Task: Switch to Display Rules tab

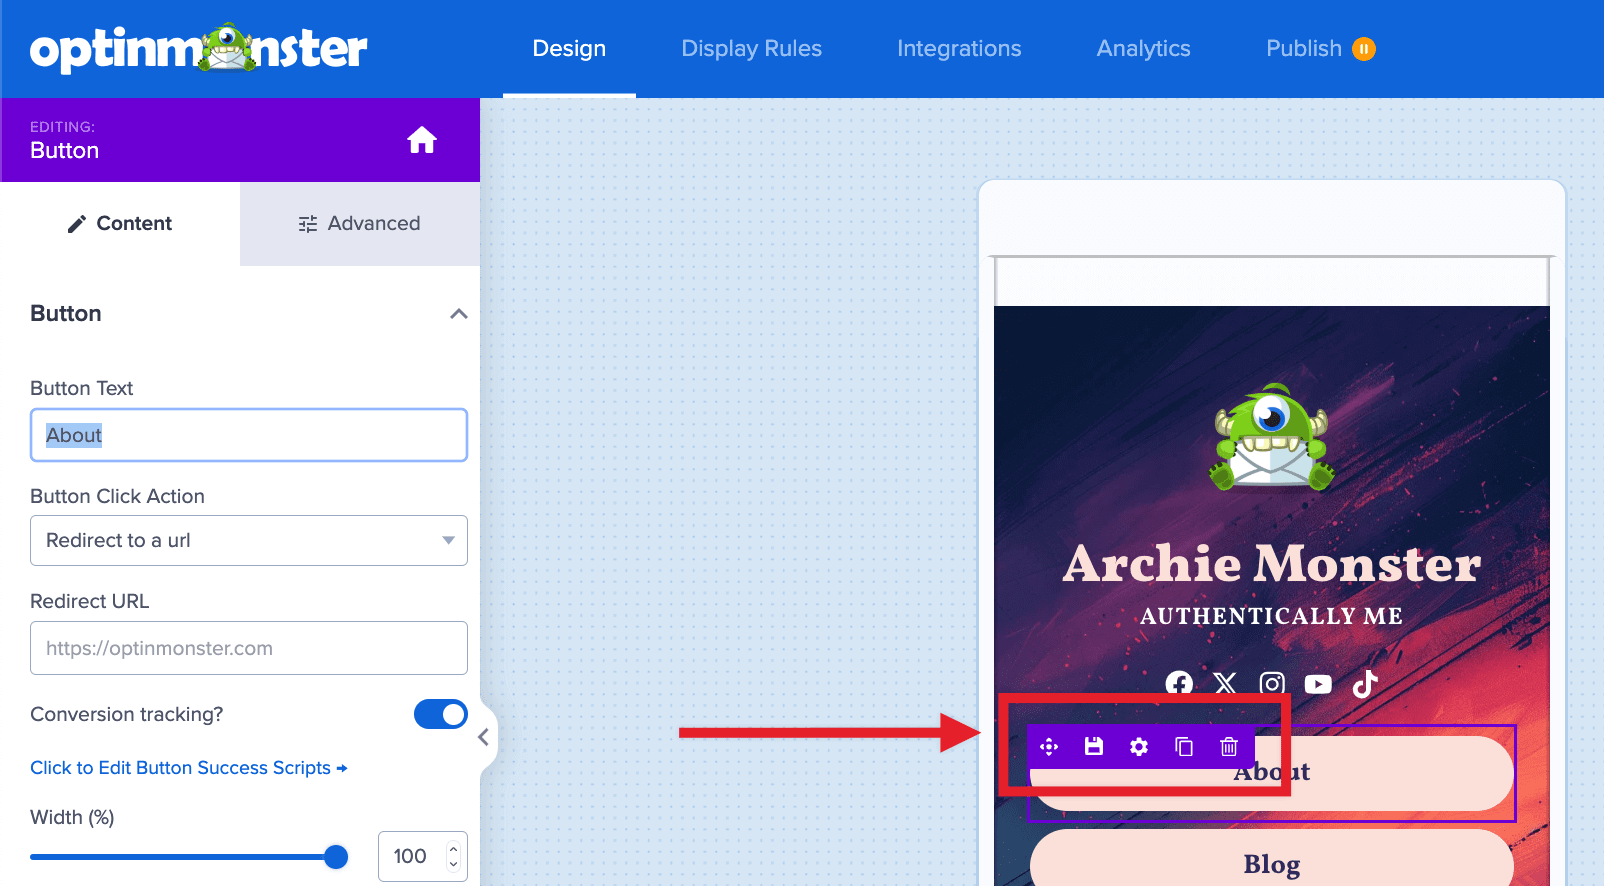Action: click(751, 48)
